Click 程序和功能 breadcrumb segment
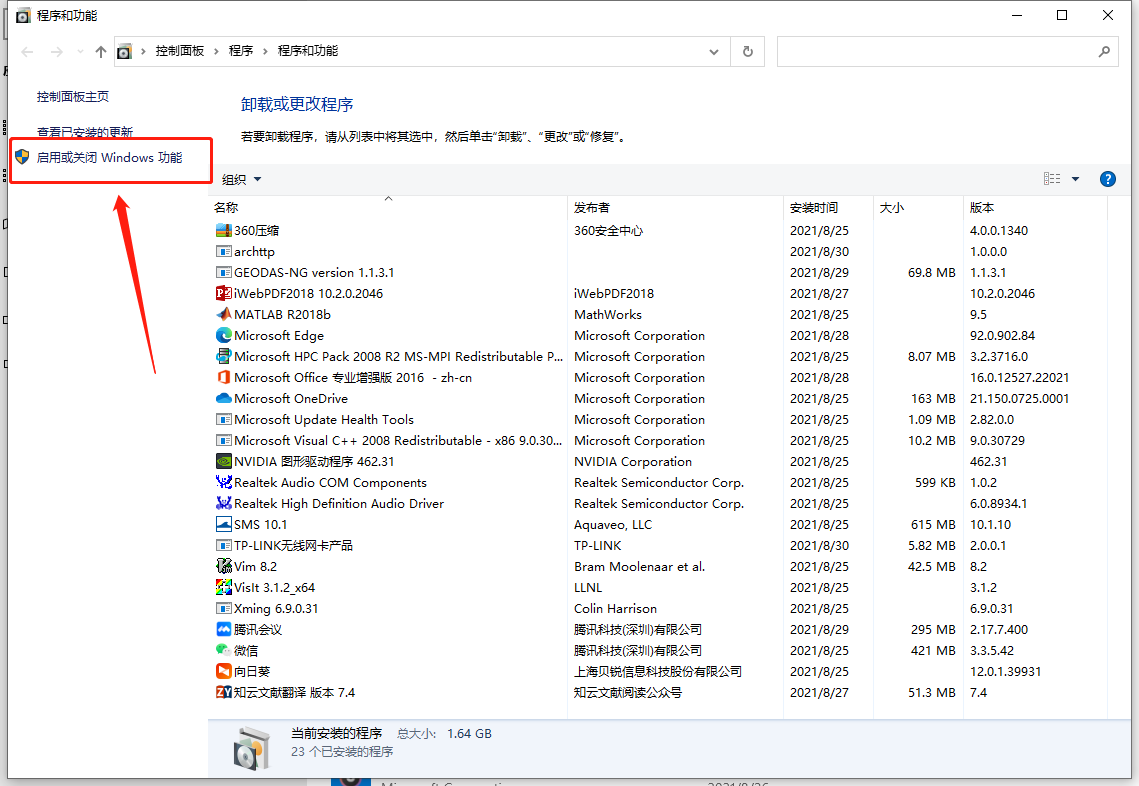Screen dimensions: 1139x786 click(x=308, y=51)
